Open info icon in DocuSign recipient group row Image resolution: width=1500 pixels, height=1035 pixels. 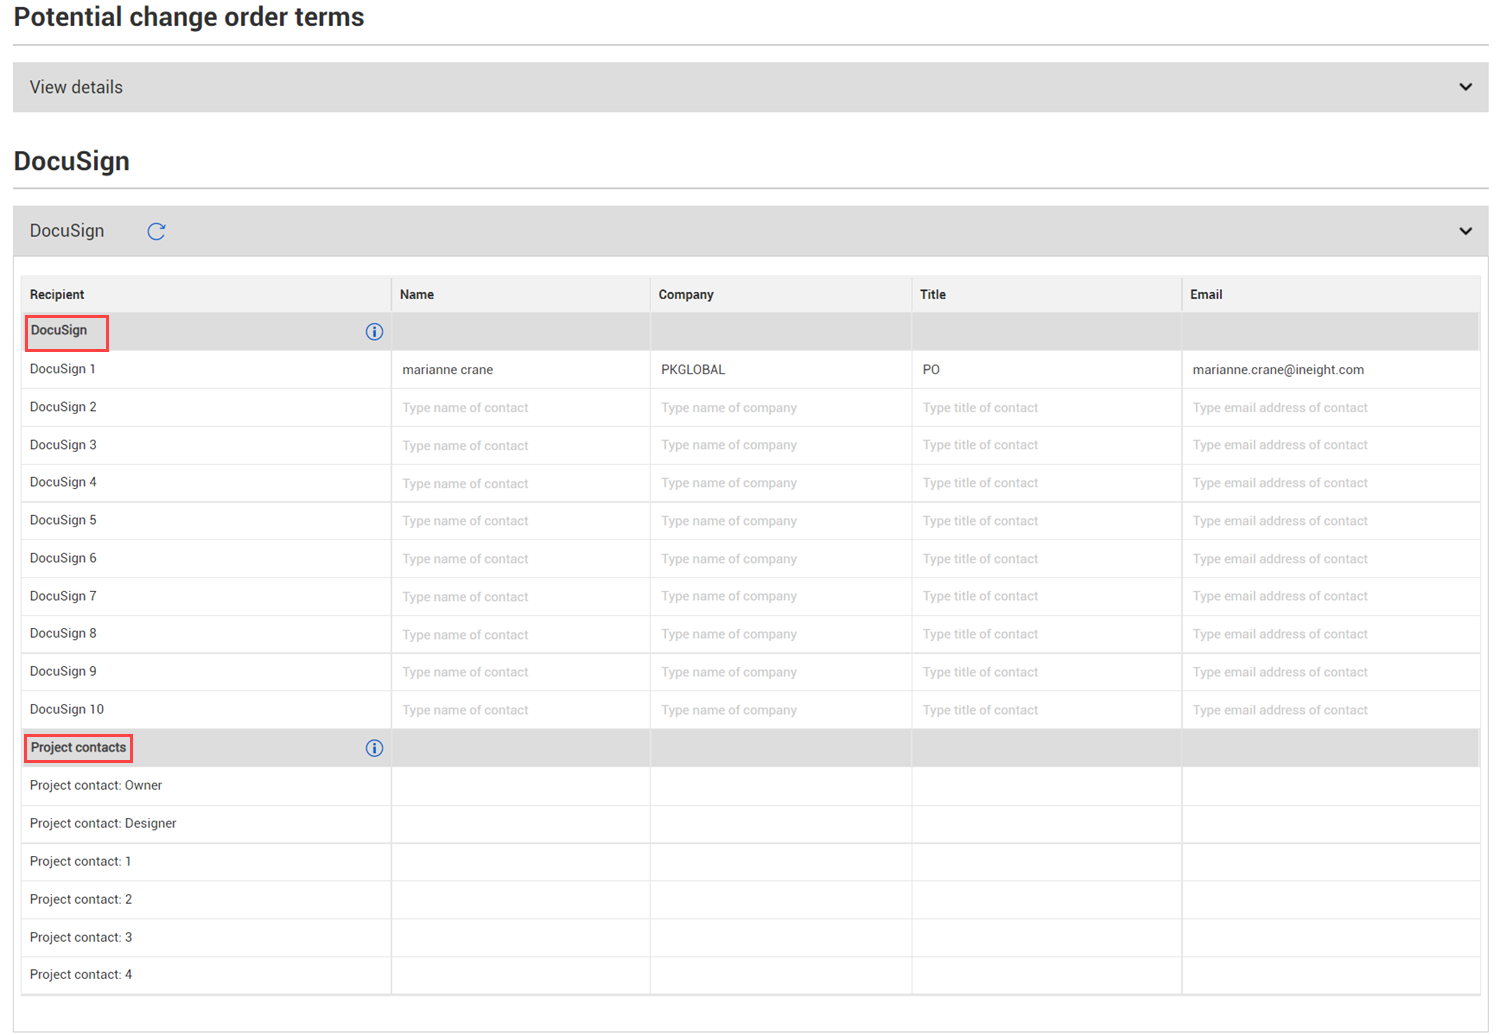coord(374,332)
